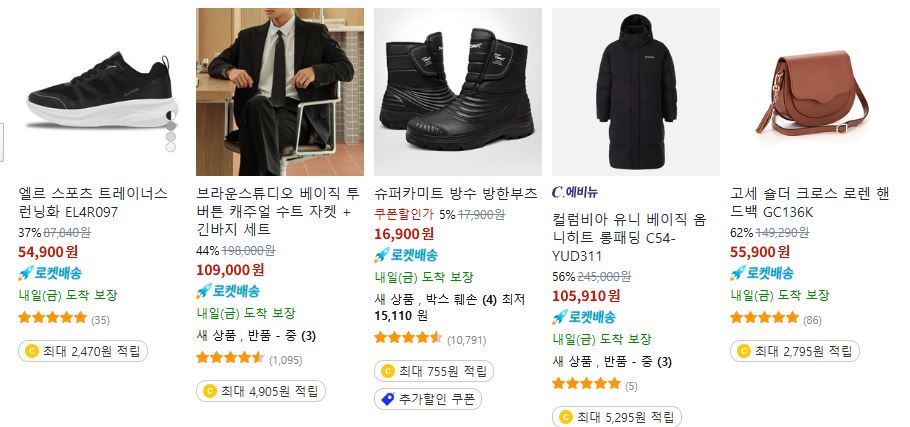The image size is (910, 427).
Task: Open 브라운스튜디오 수트 자켓 세트 title
Action: pos(278,211)
